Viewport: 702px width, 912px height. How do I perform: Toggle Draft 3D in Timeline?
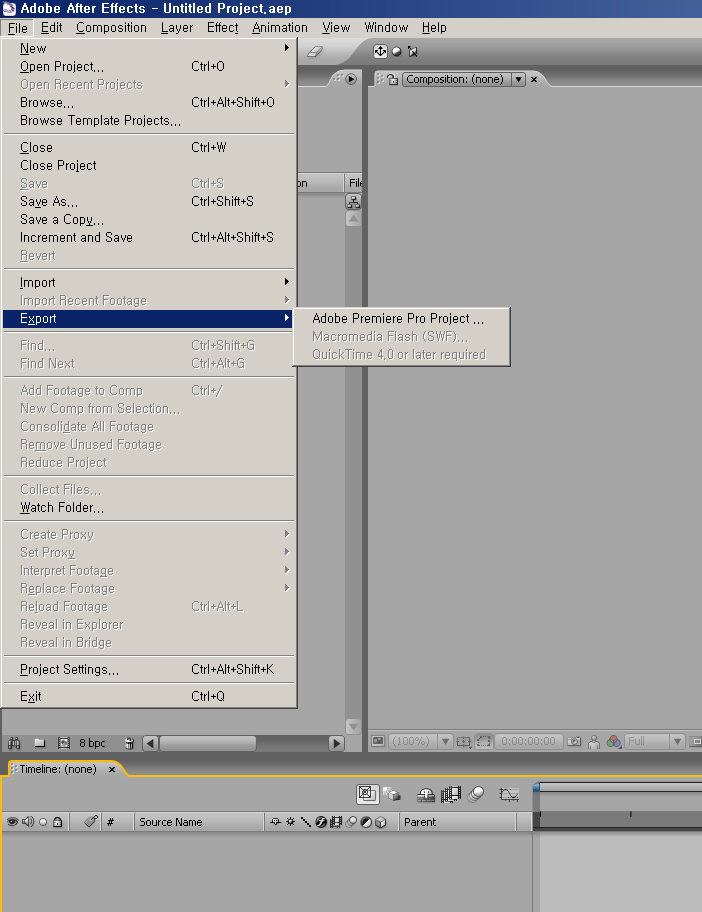click(x=392, y=795)
